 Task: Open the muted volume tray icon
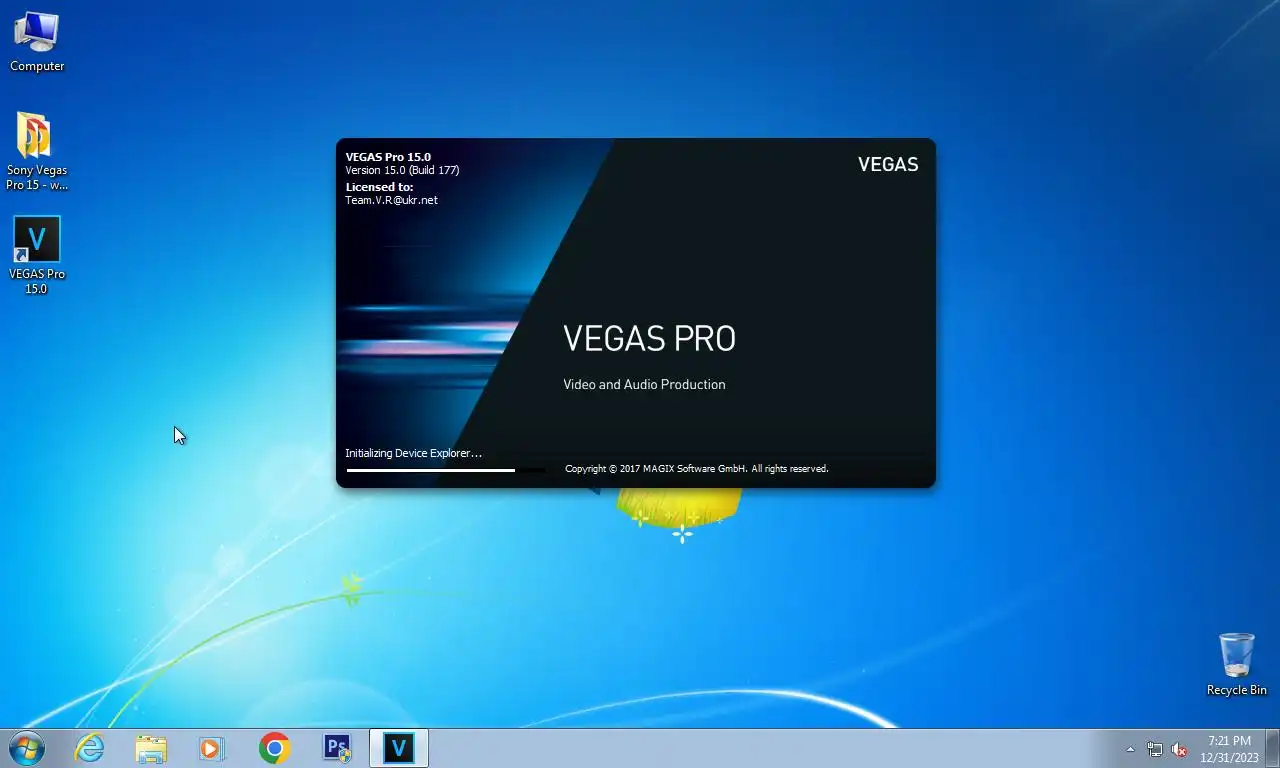[1179, 749]
